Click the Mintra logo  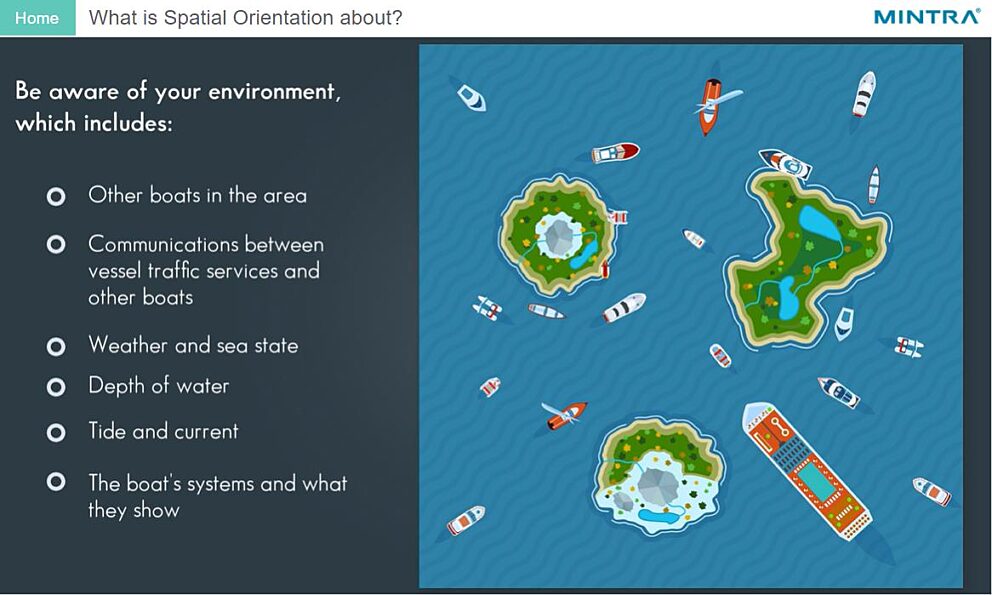[x=927, y=17]
